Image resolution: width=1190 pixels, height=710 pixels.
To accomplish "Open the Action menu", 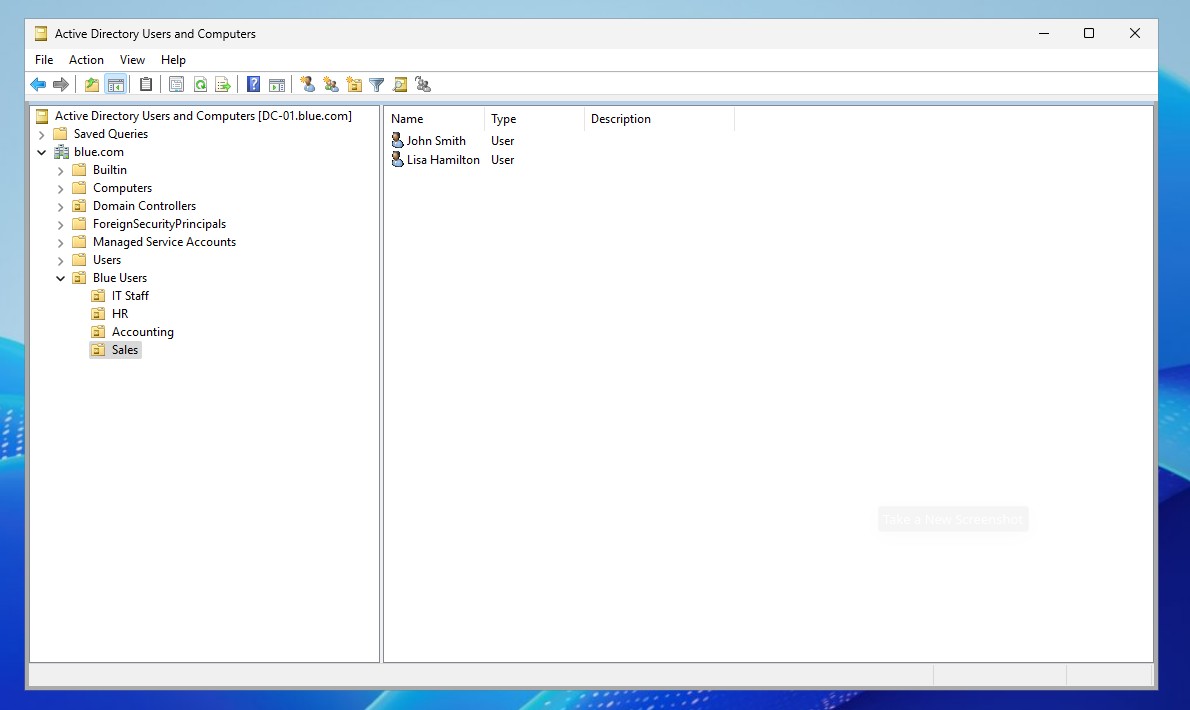I will (86, 60).
